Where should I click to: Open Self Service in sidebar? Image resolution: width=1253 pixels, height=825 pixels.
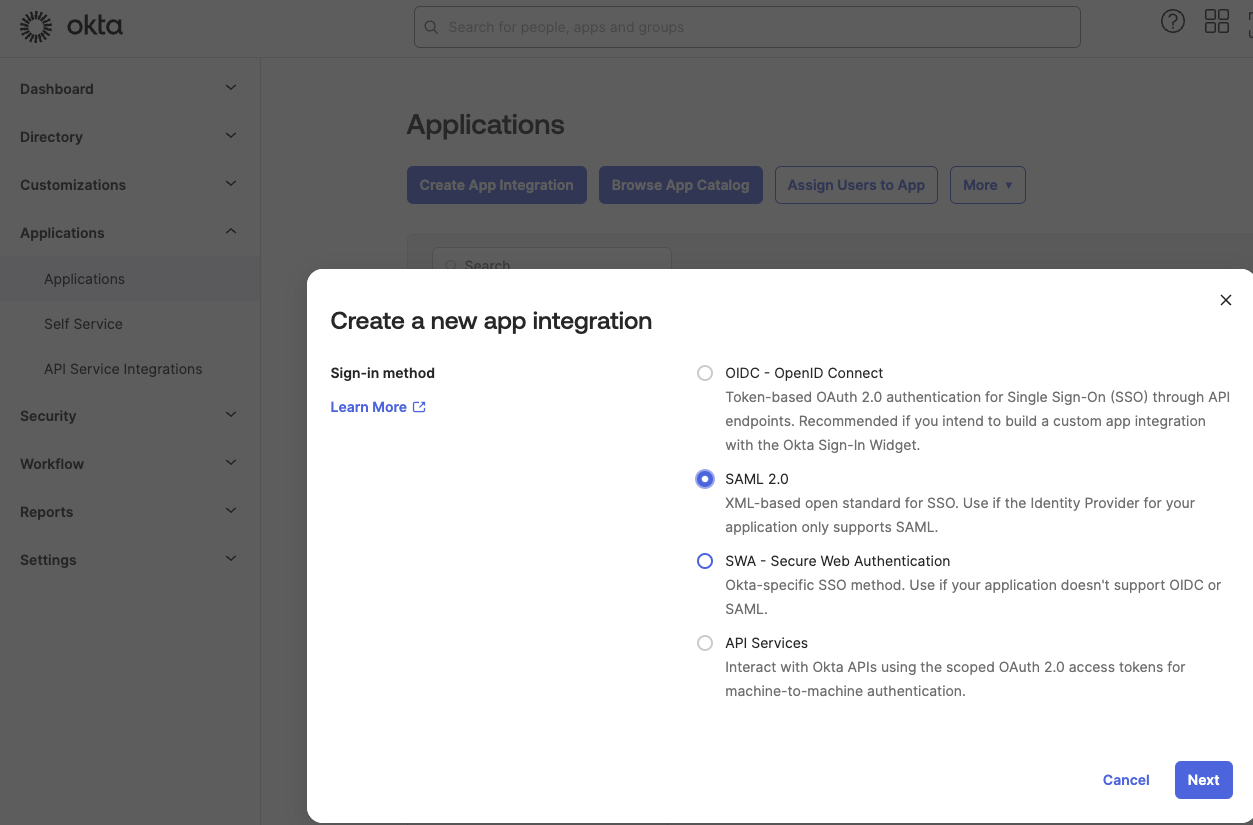coord(83,324)
